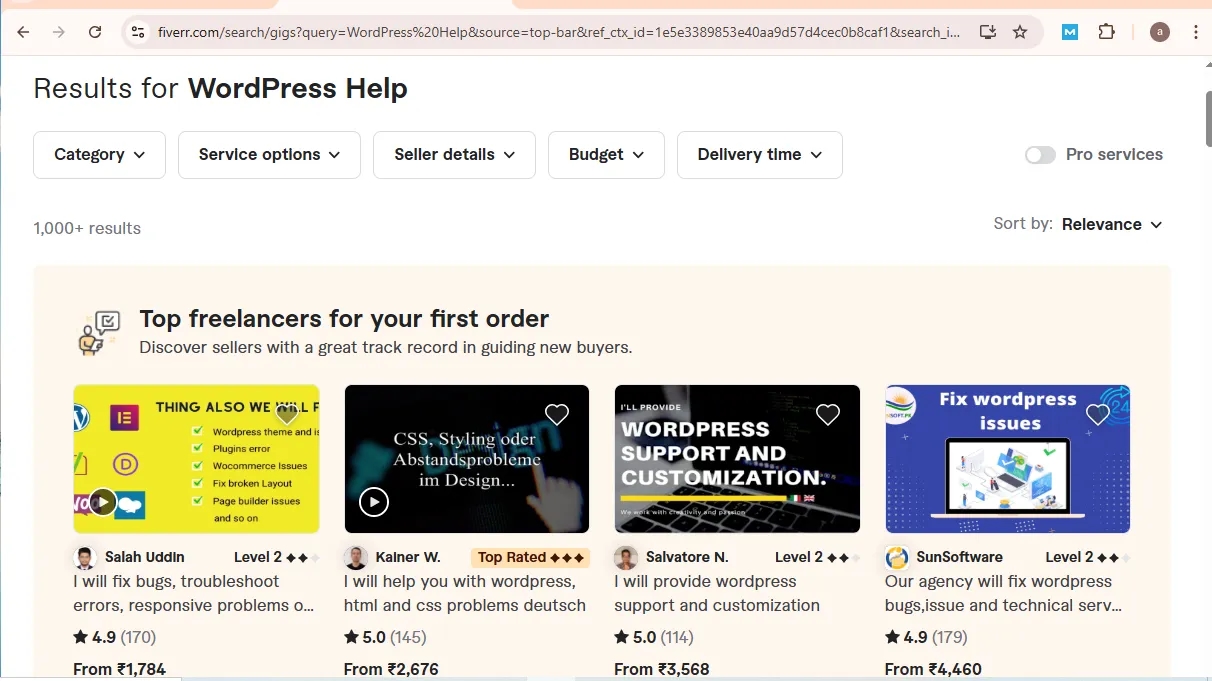The image size is (1212, 681).
Task: Click the 4.9 (179) rating
Action: (x=926, y=637)
